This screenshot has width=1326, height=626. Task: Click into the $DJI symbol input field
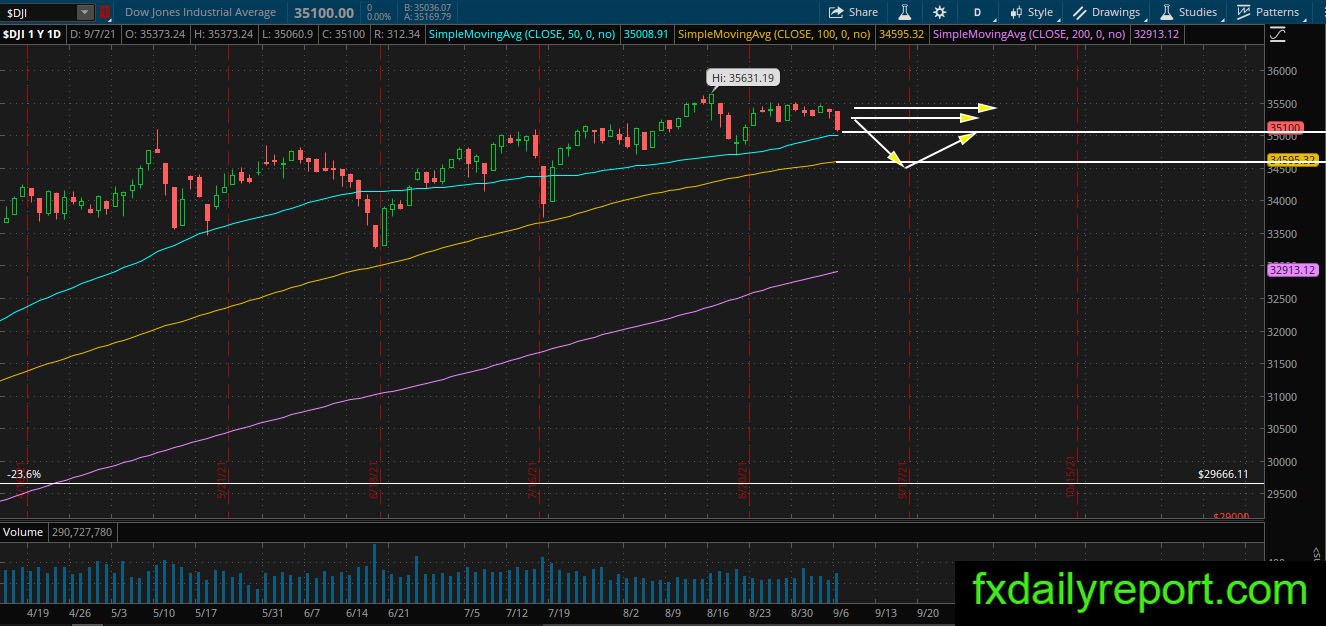tap(39, 13)
